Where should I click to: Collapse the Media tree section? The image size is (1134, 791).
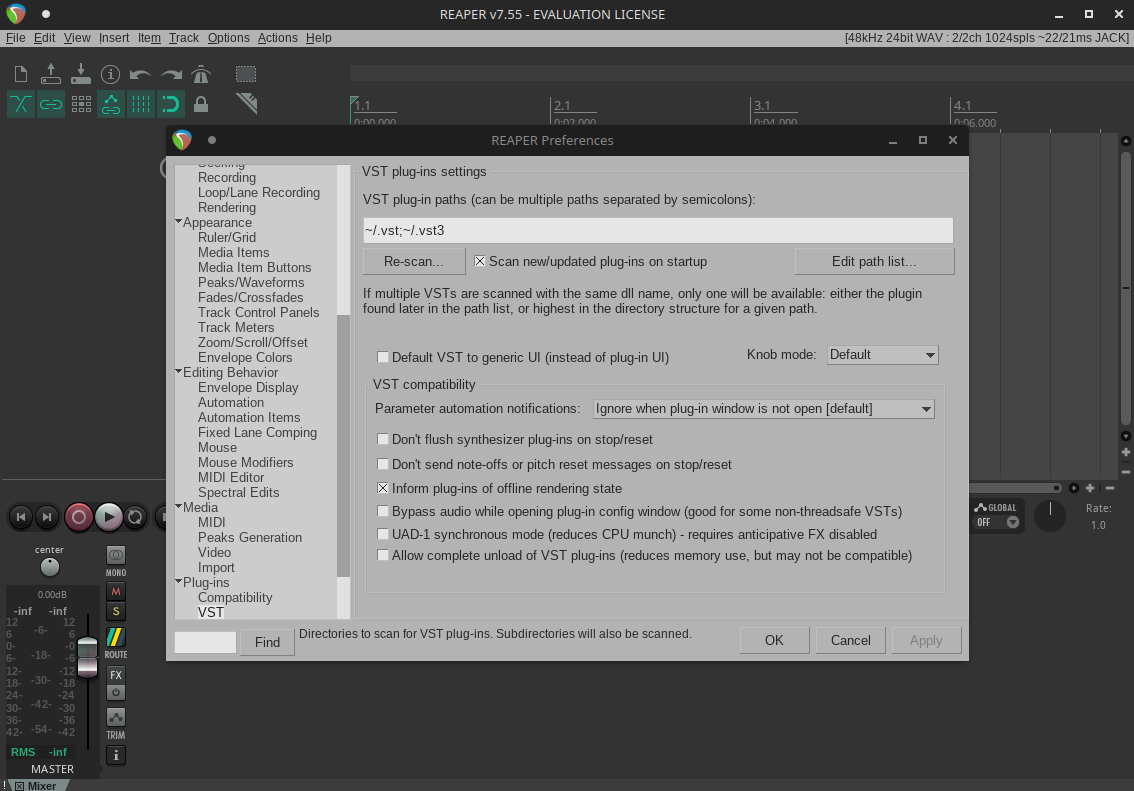tap(178, 506)
